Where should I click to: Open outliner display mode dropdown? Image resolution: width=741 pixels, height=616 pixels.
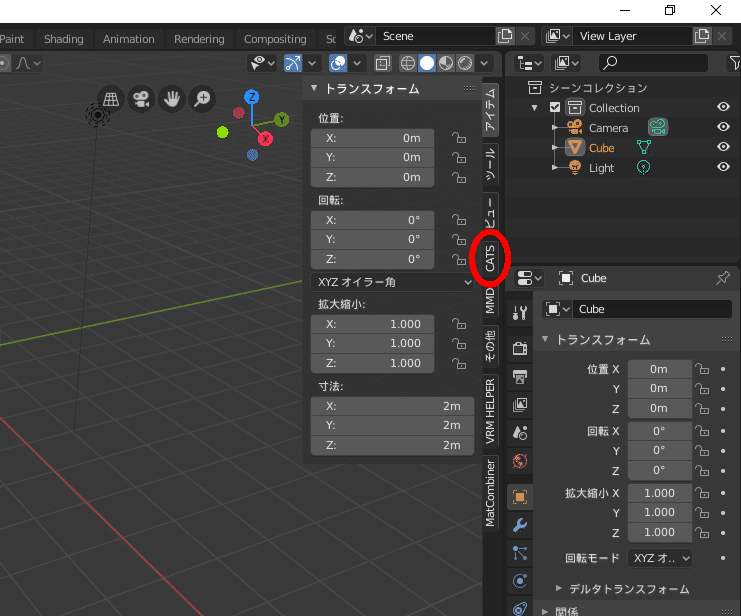(529, 62)
